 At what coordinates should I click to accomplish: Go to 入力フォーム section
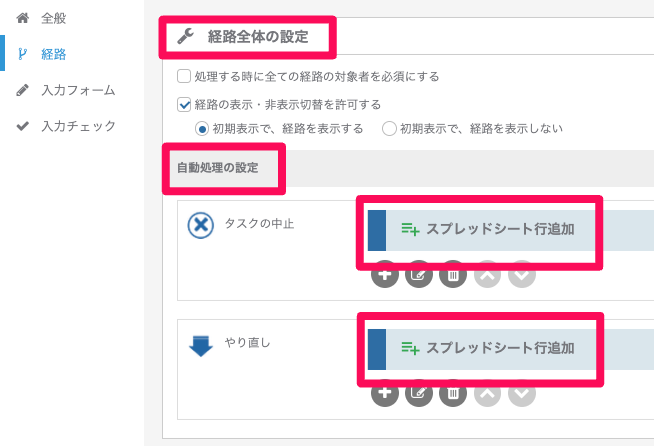click(x=78, y=90)
